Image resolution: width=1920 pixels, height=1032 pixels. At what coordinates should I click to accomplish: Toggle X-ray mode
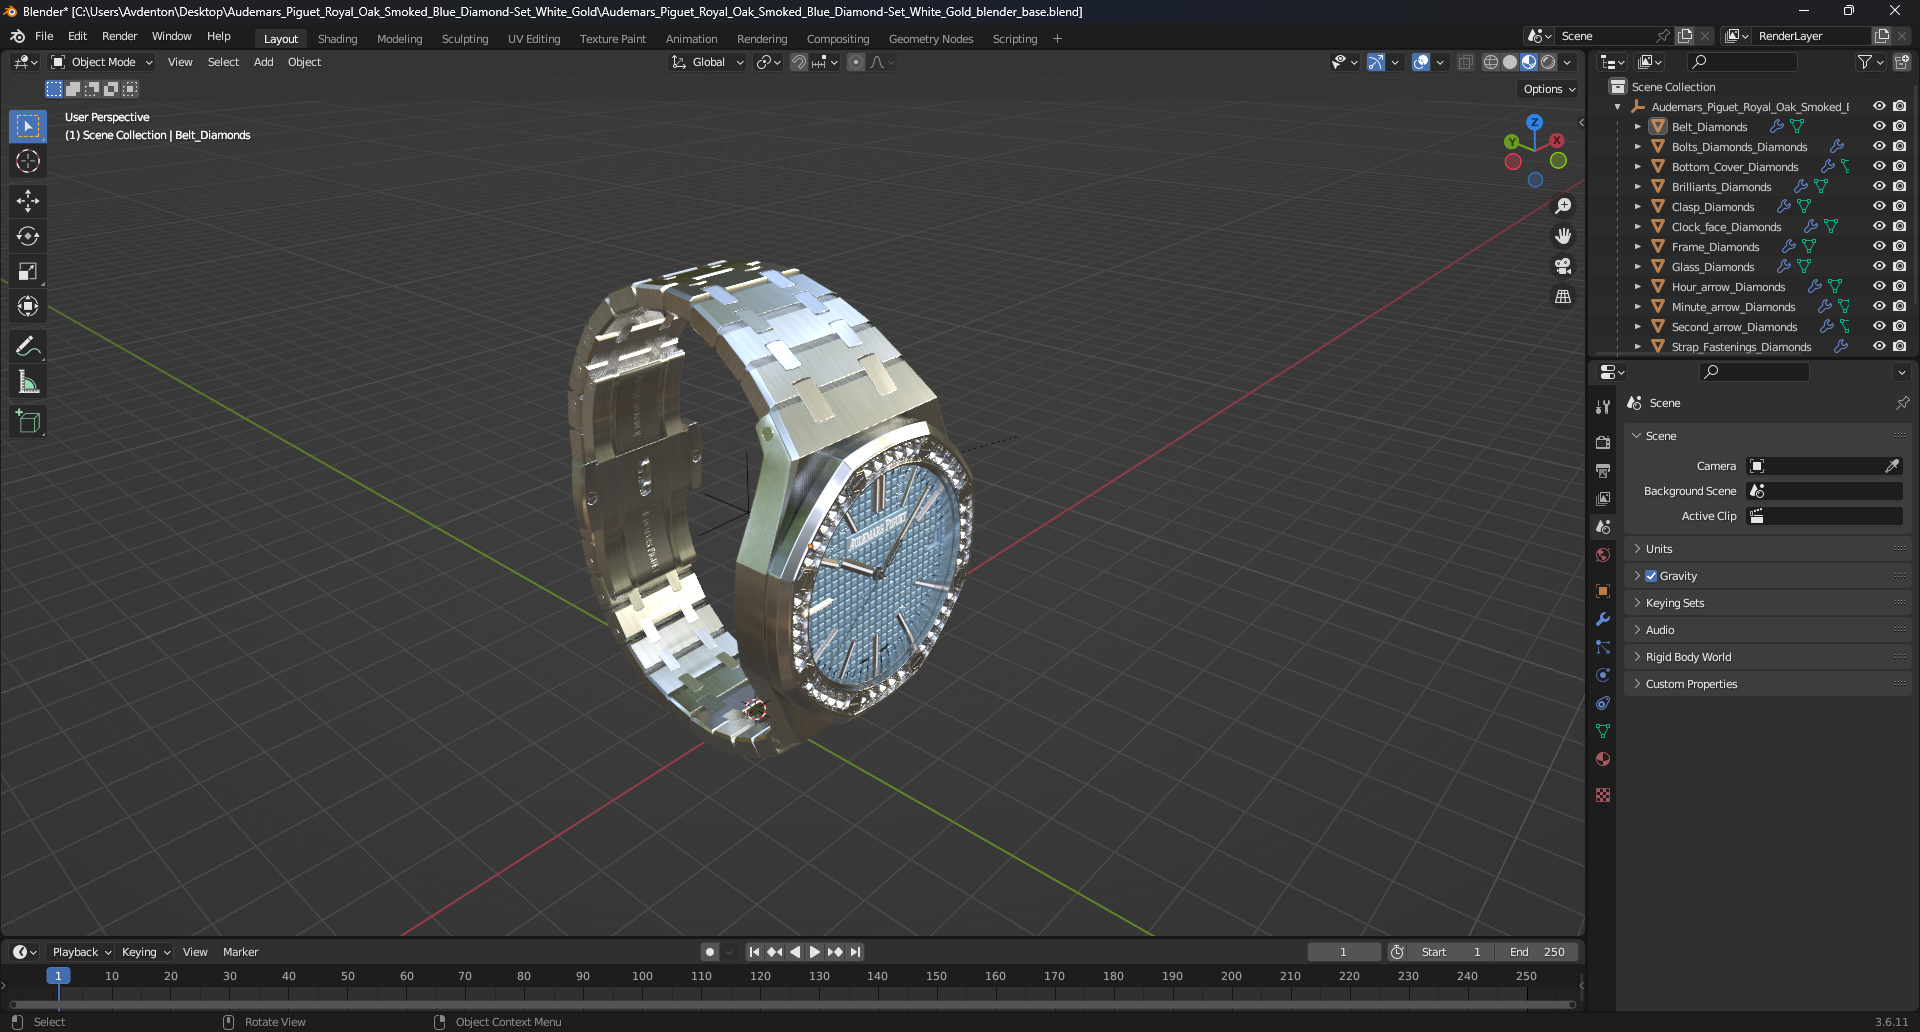pyautogui.click(x=1465, y=62)
